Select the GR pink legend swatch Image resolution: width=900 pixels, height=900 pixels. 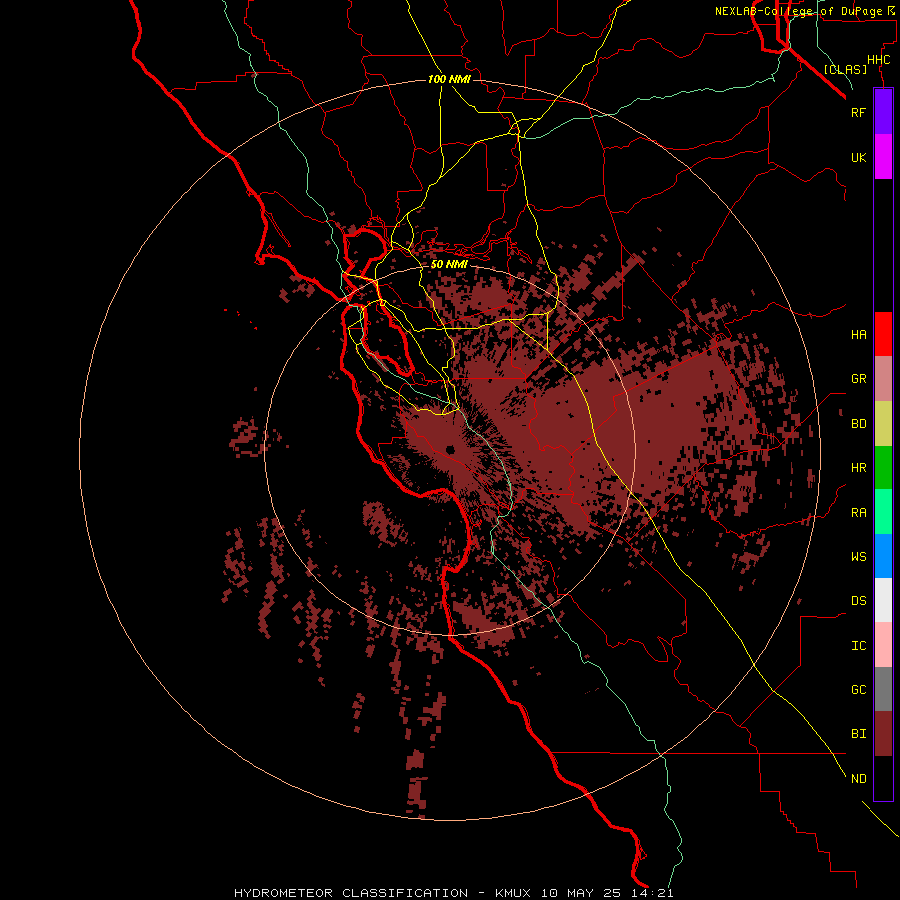tap(883, 379)
